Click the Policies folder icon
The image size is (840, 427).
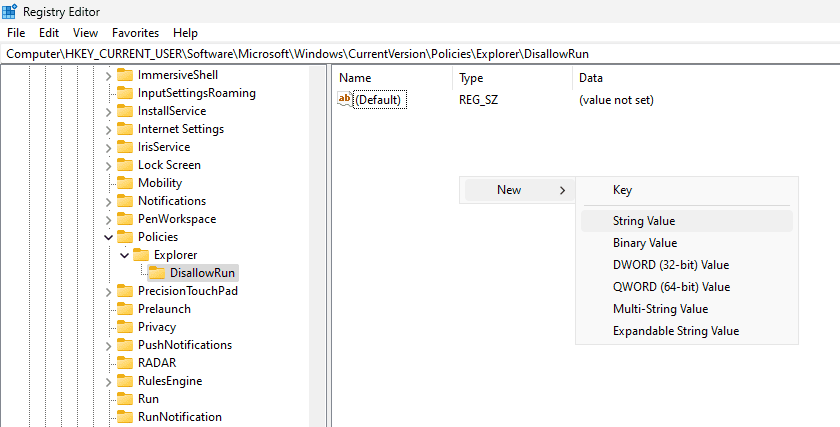[125, 237]
